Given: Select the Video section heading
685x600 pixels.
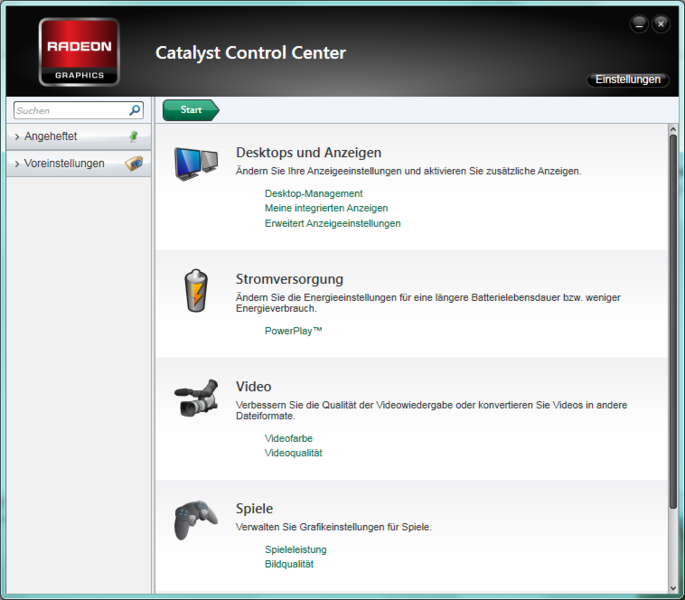Looking at the screenshot, I should click(253, 386).
